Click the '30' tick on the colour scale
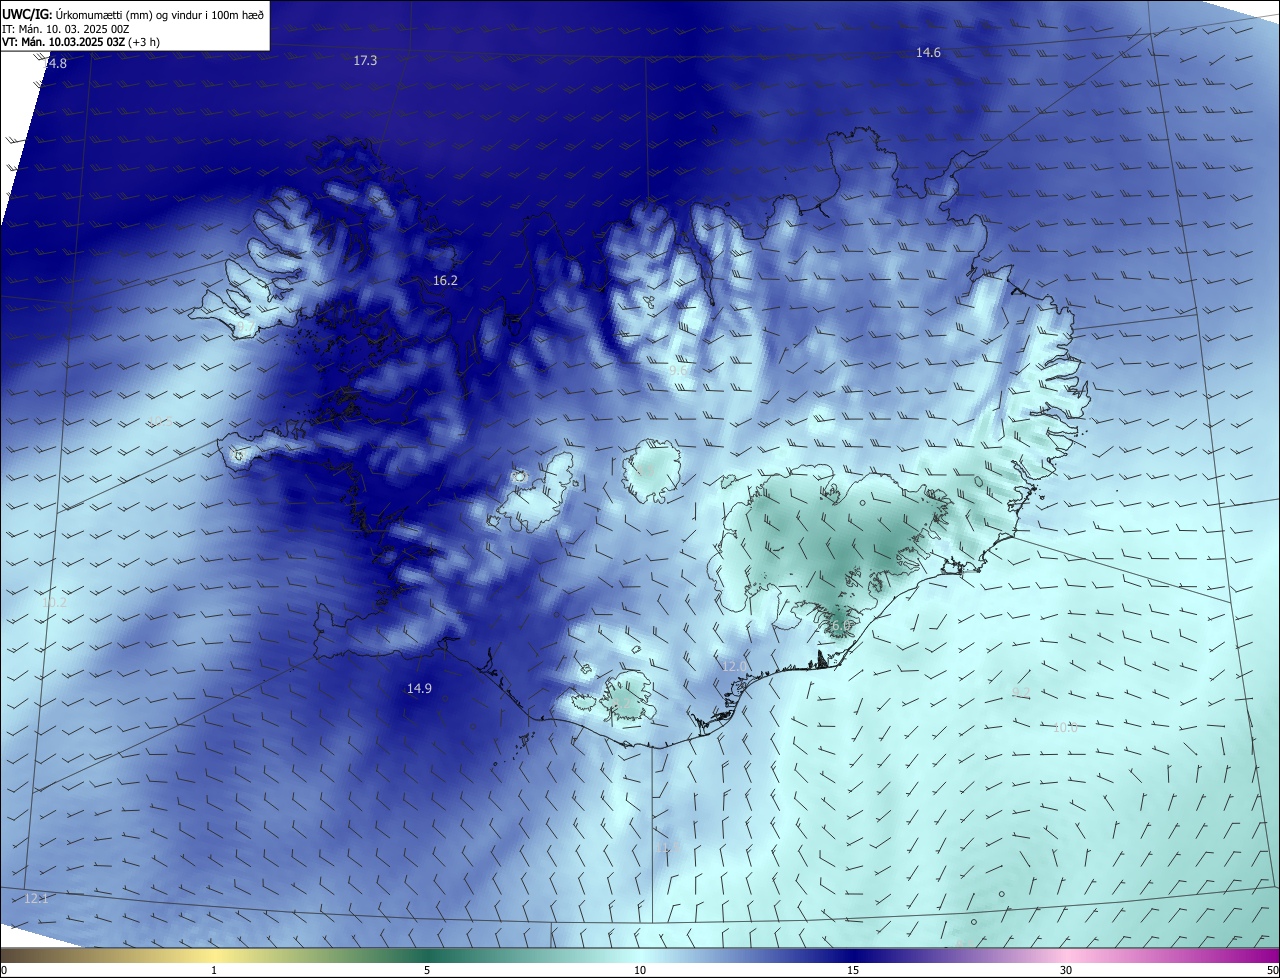The image size is (1280, 978). tap(1066, 971)
